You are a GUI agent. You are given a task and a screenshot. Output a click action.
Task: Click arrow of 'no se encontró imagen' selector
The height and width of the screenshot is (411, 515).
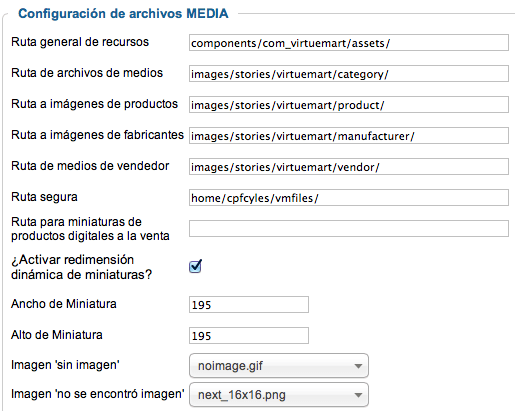pos(358,395)
